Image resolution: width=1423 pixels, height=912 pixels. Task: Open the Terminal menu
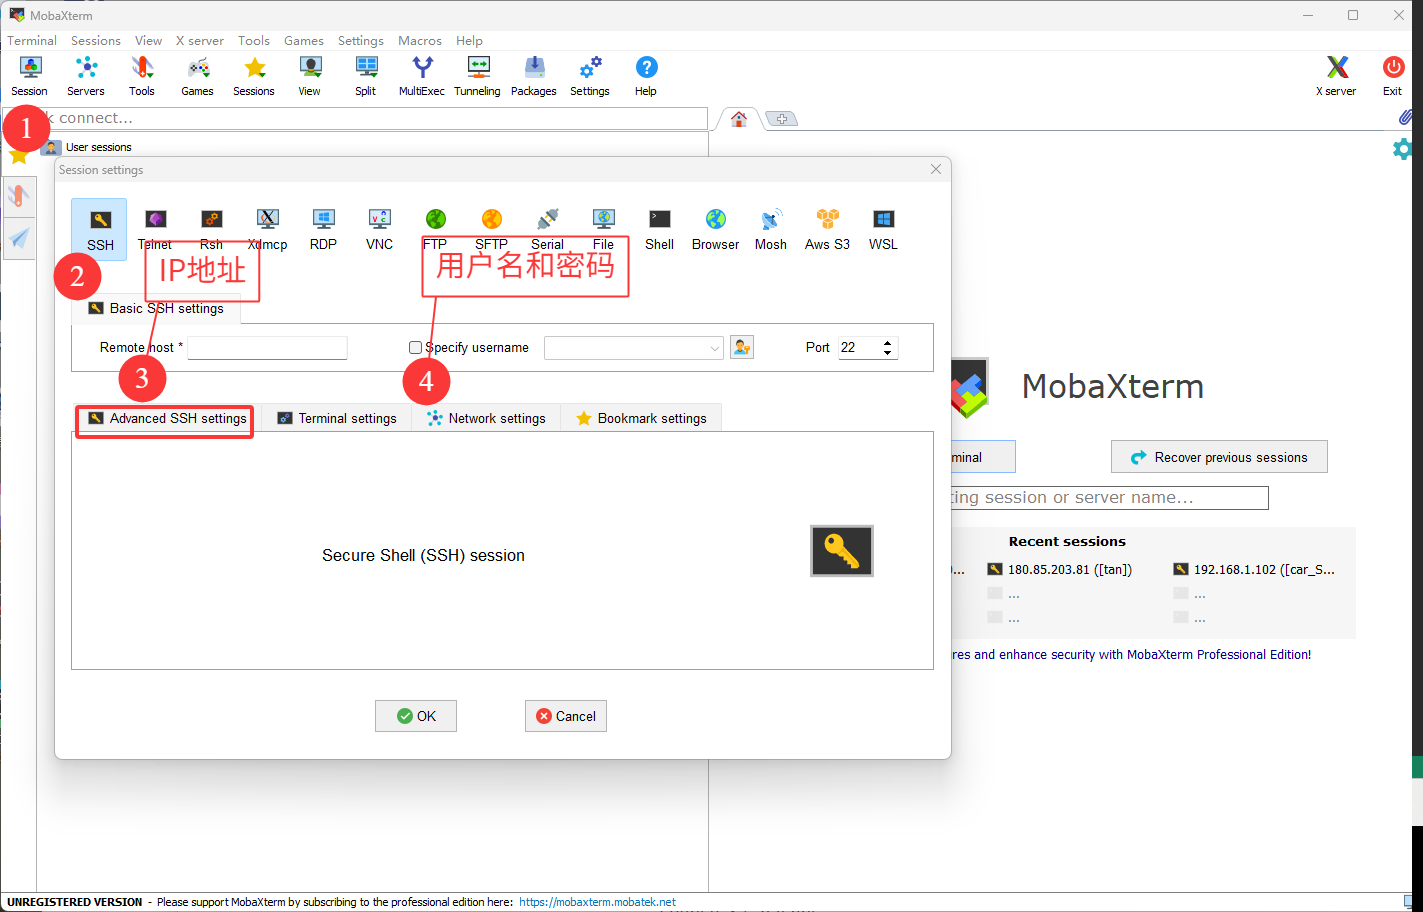click(32, 40)
